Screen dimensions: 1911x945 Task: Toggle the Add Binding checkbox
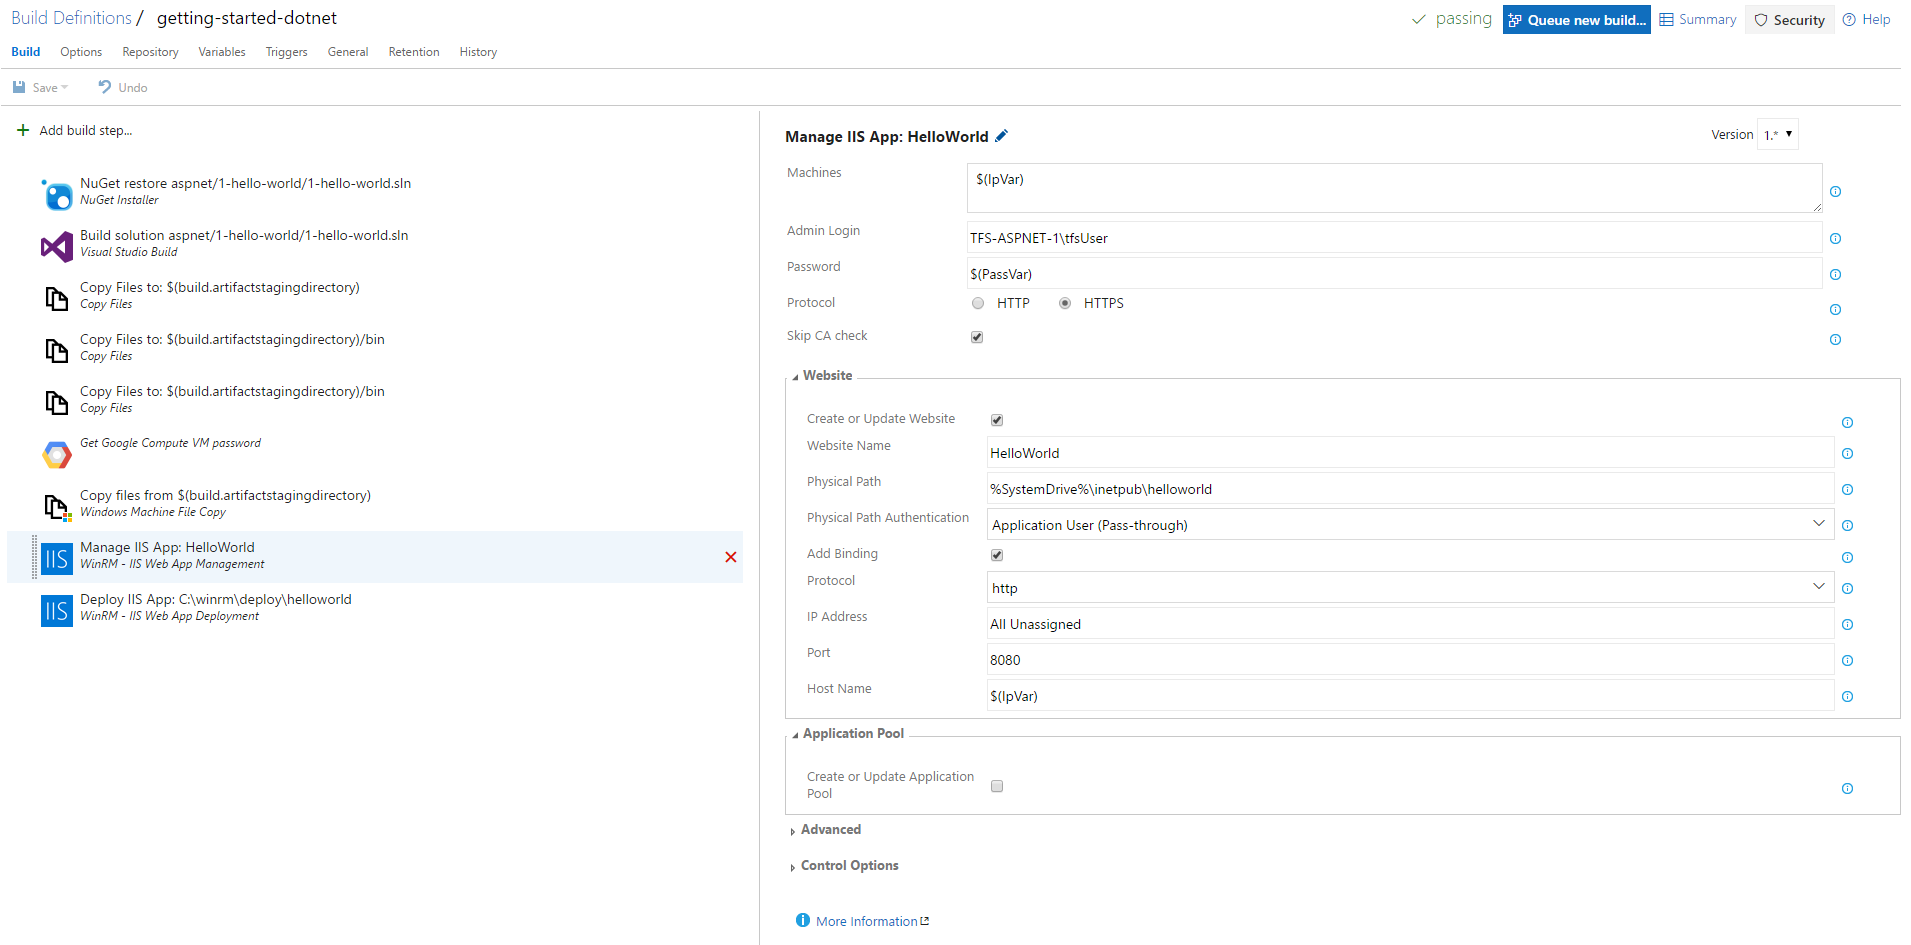[x=997, y=555]
